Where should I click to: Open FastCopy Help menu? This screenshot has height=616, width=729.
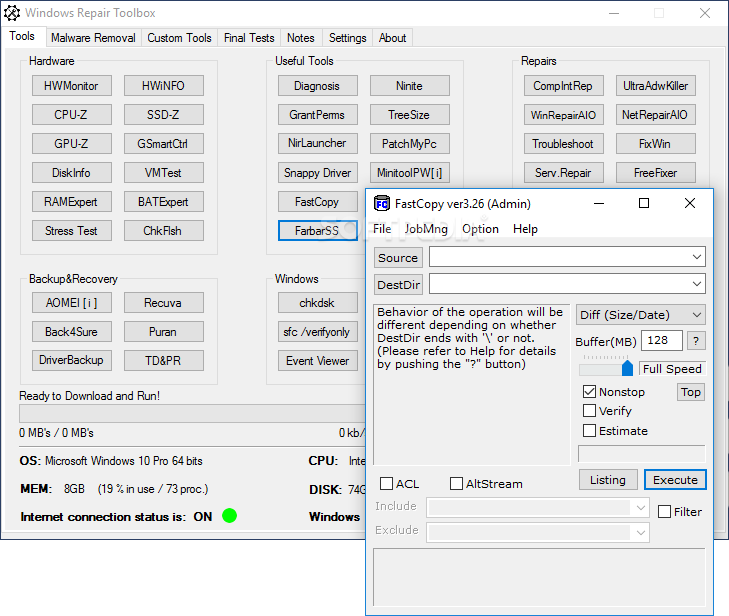coord(525,229)
